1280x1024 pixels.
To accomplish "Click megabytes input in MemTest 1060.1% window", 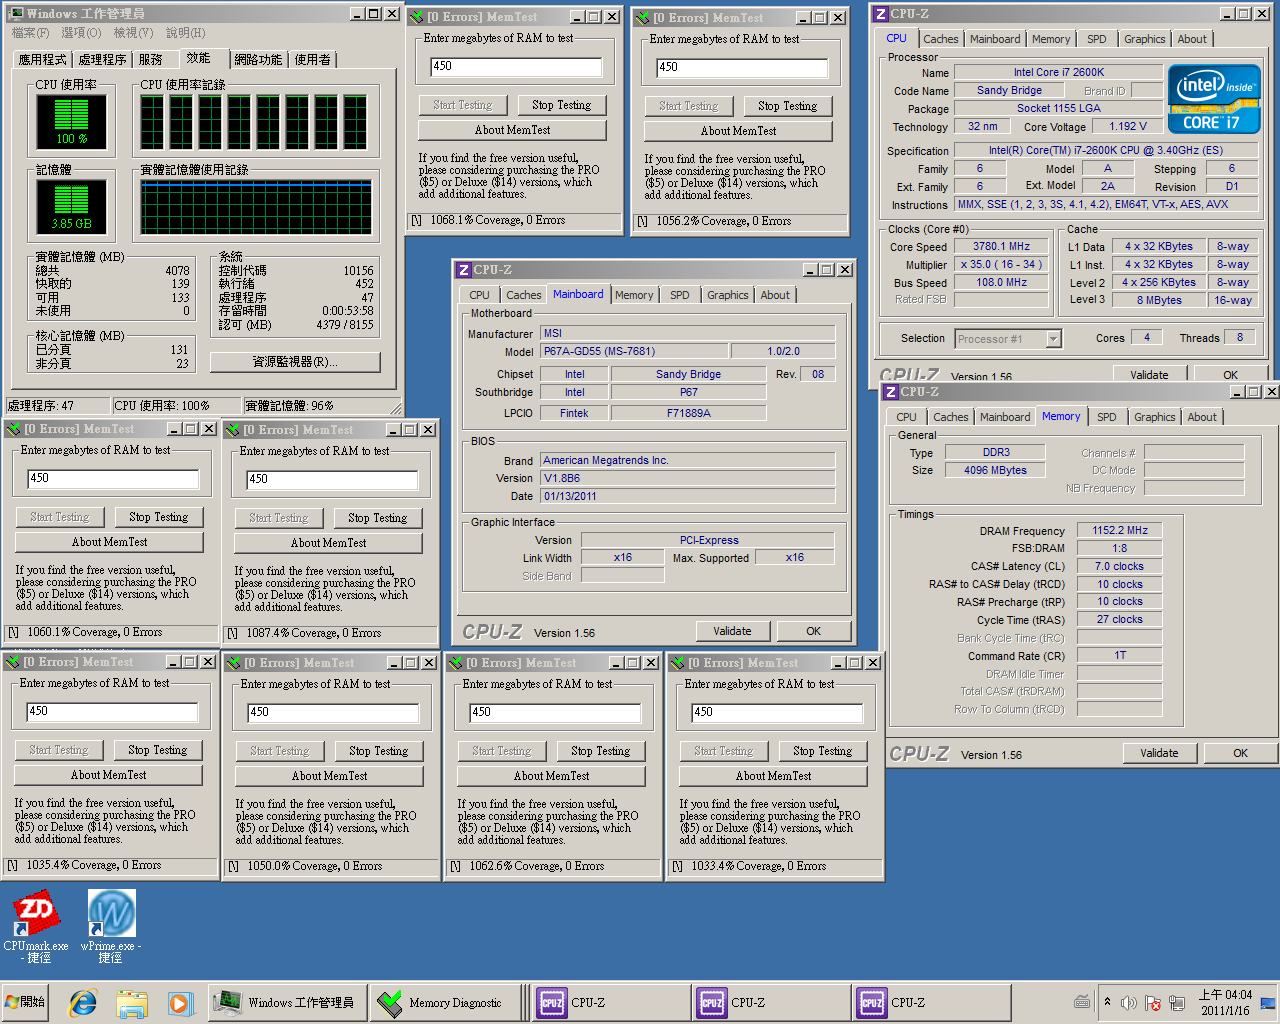I will point(113,478).
